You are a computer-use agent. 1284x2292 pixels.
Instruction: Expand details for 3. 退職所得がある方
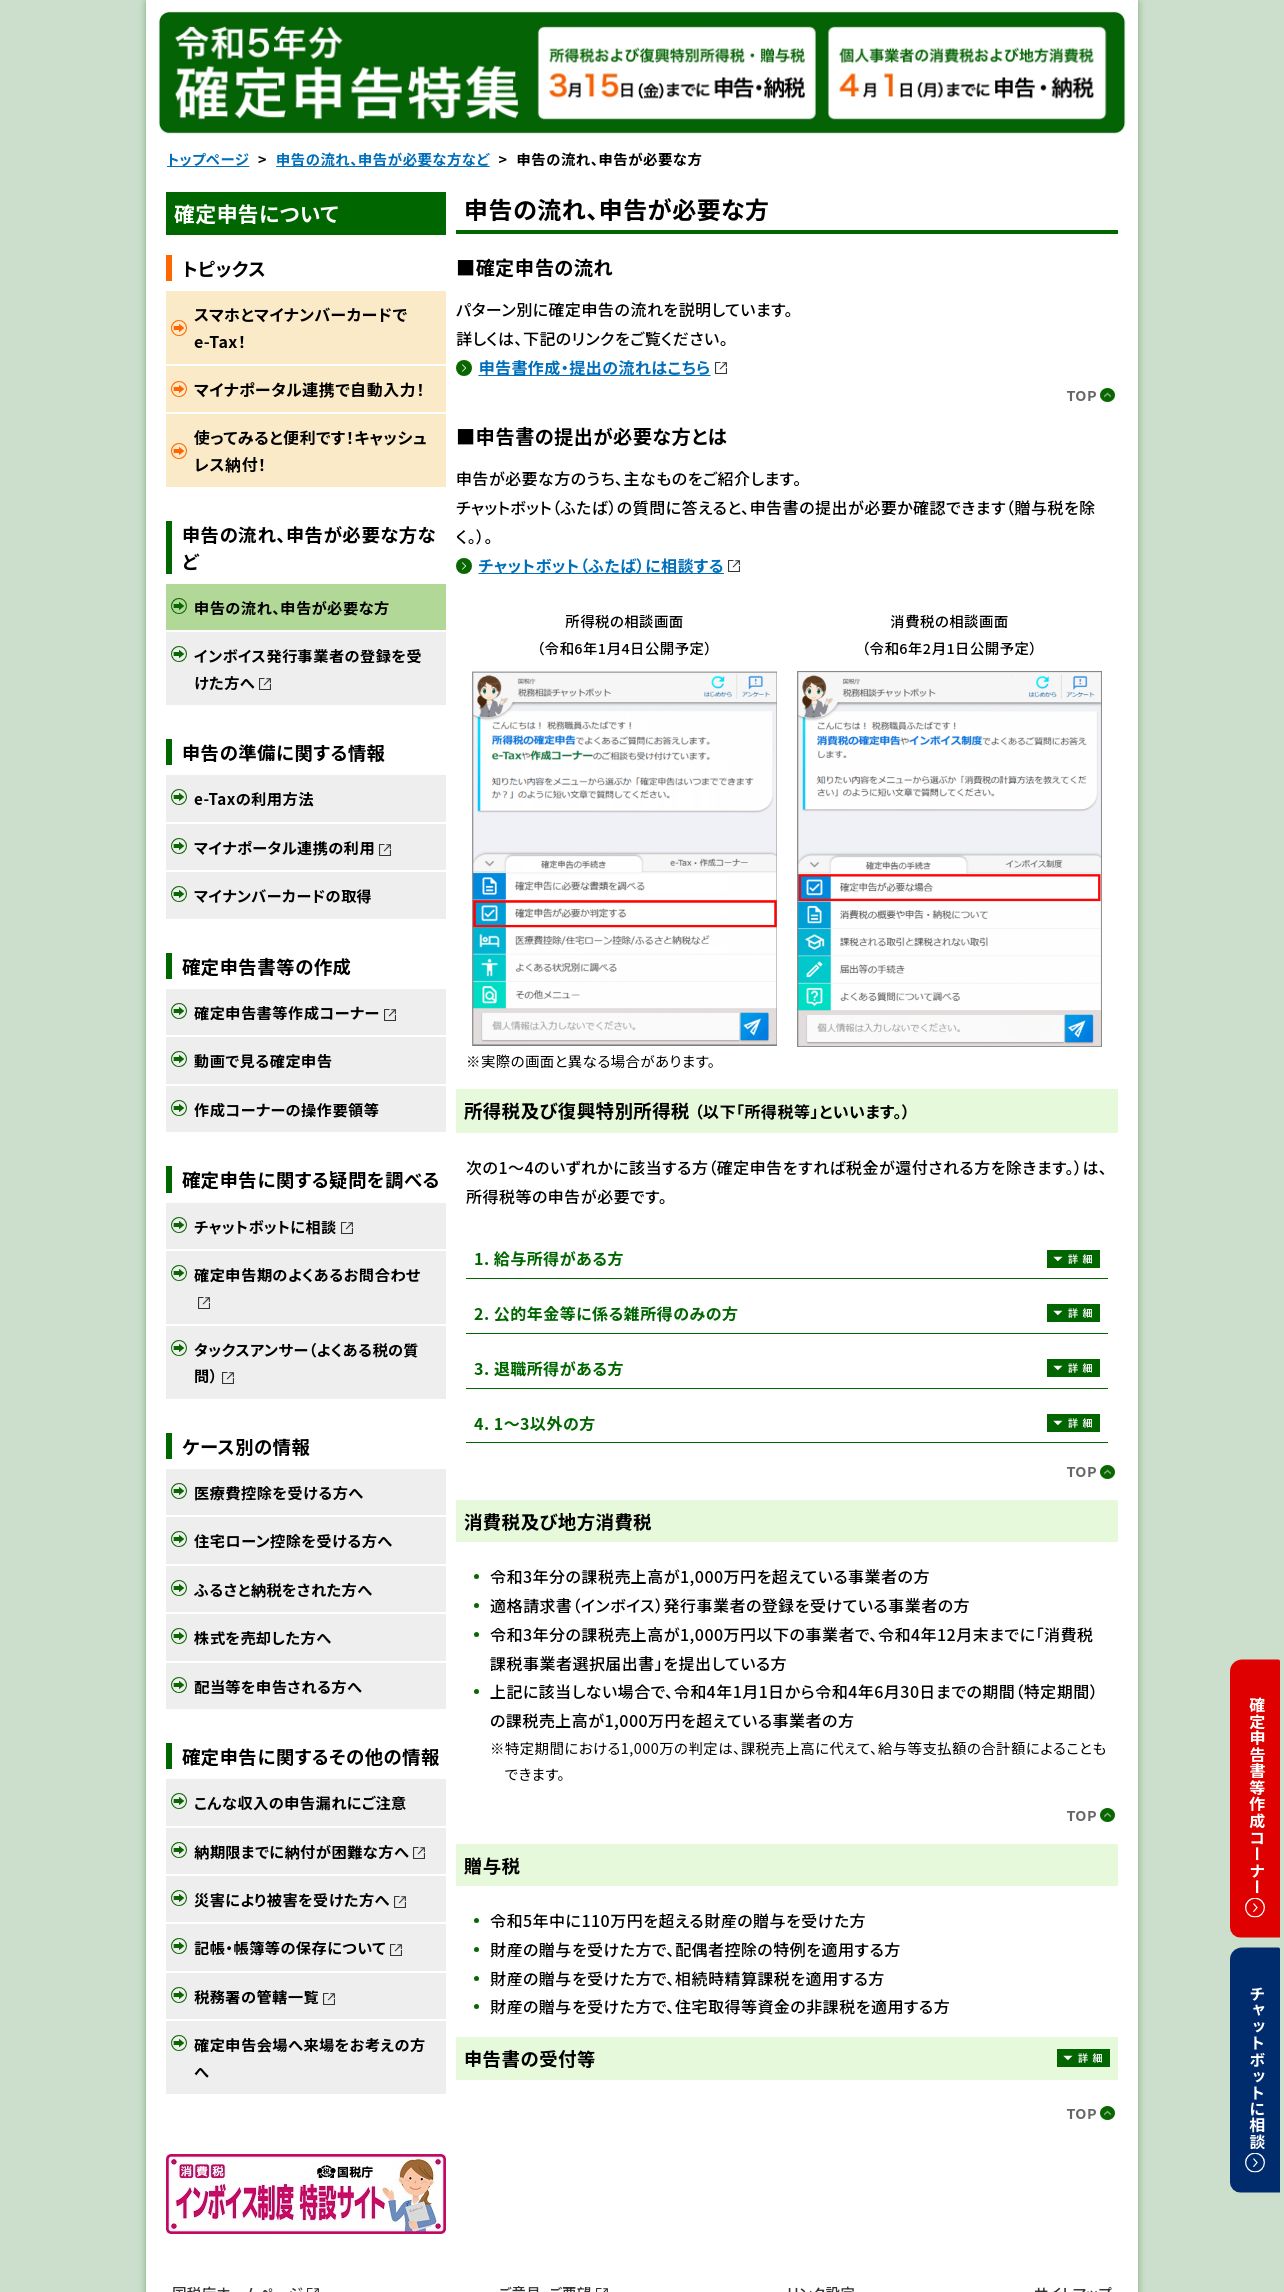click(x=1073, y=1368)
